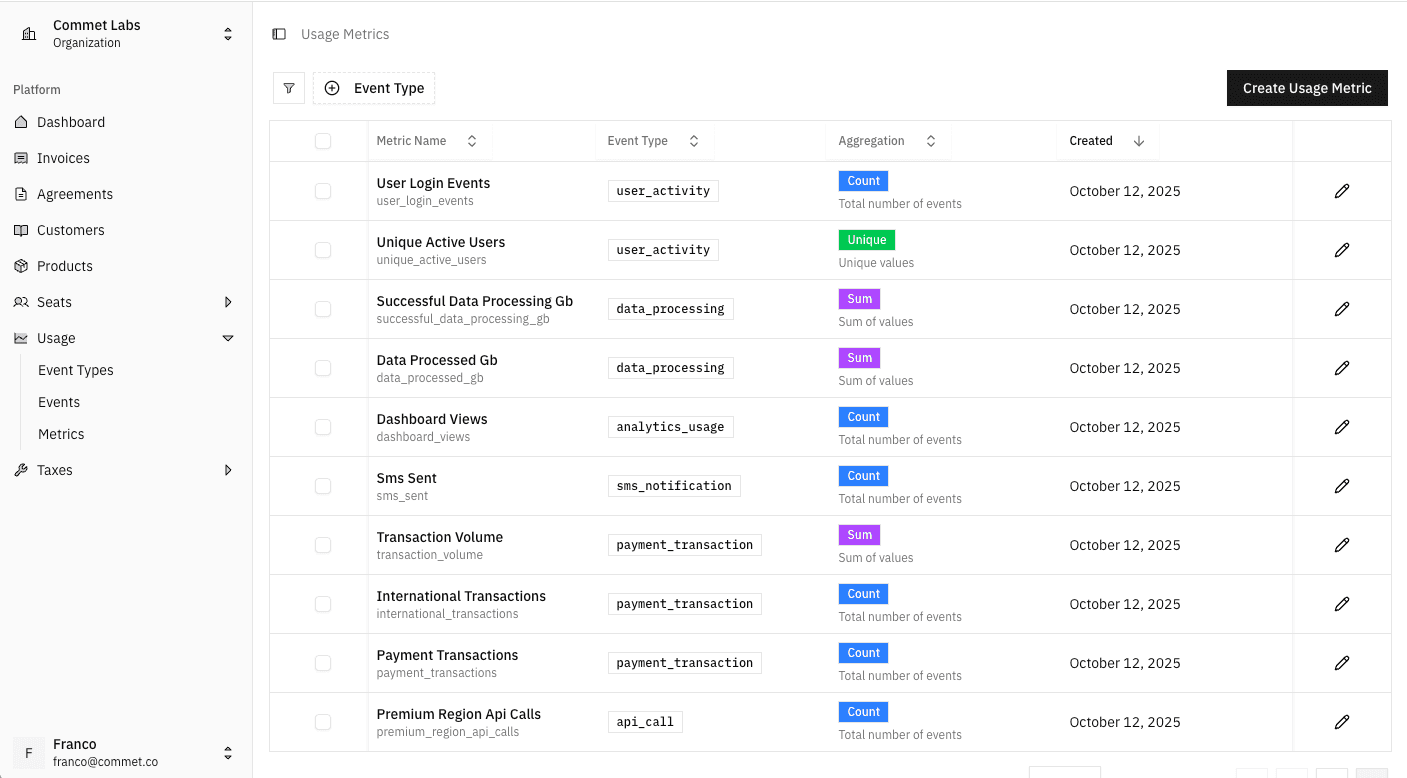Select the Products icon in the sidebar
The width and height of the screenshot is (1407, 778).
[x=31, y=266]
